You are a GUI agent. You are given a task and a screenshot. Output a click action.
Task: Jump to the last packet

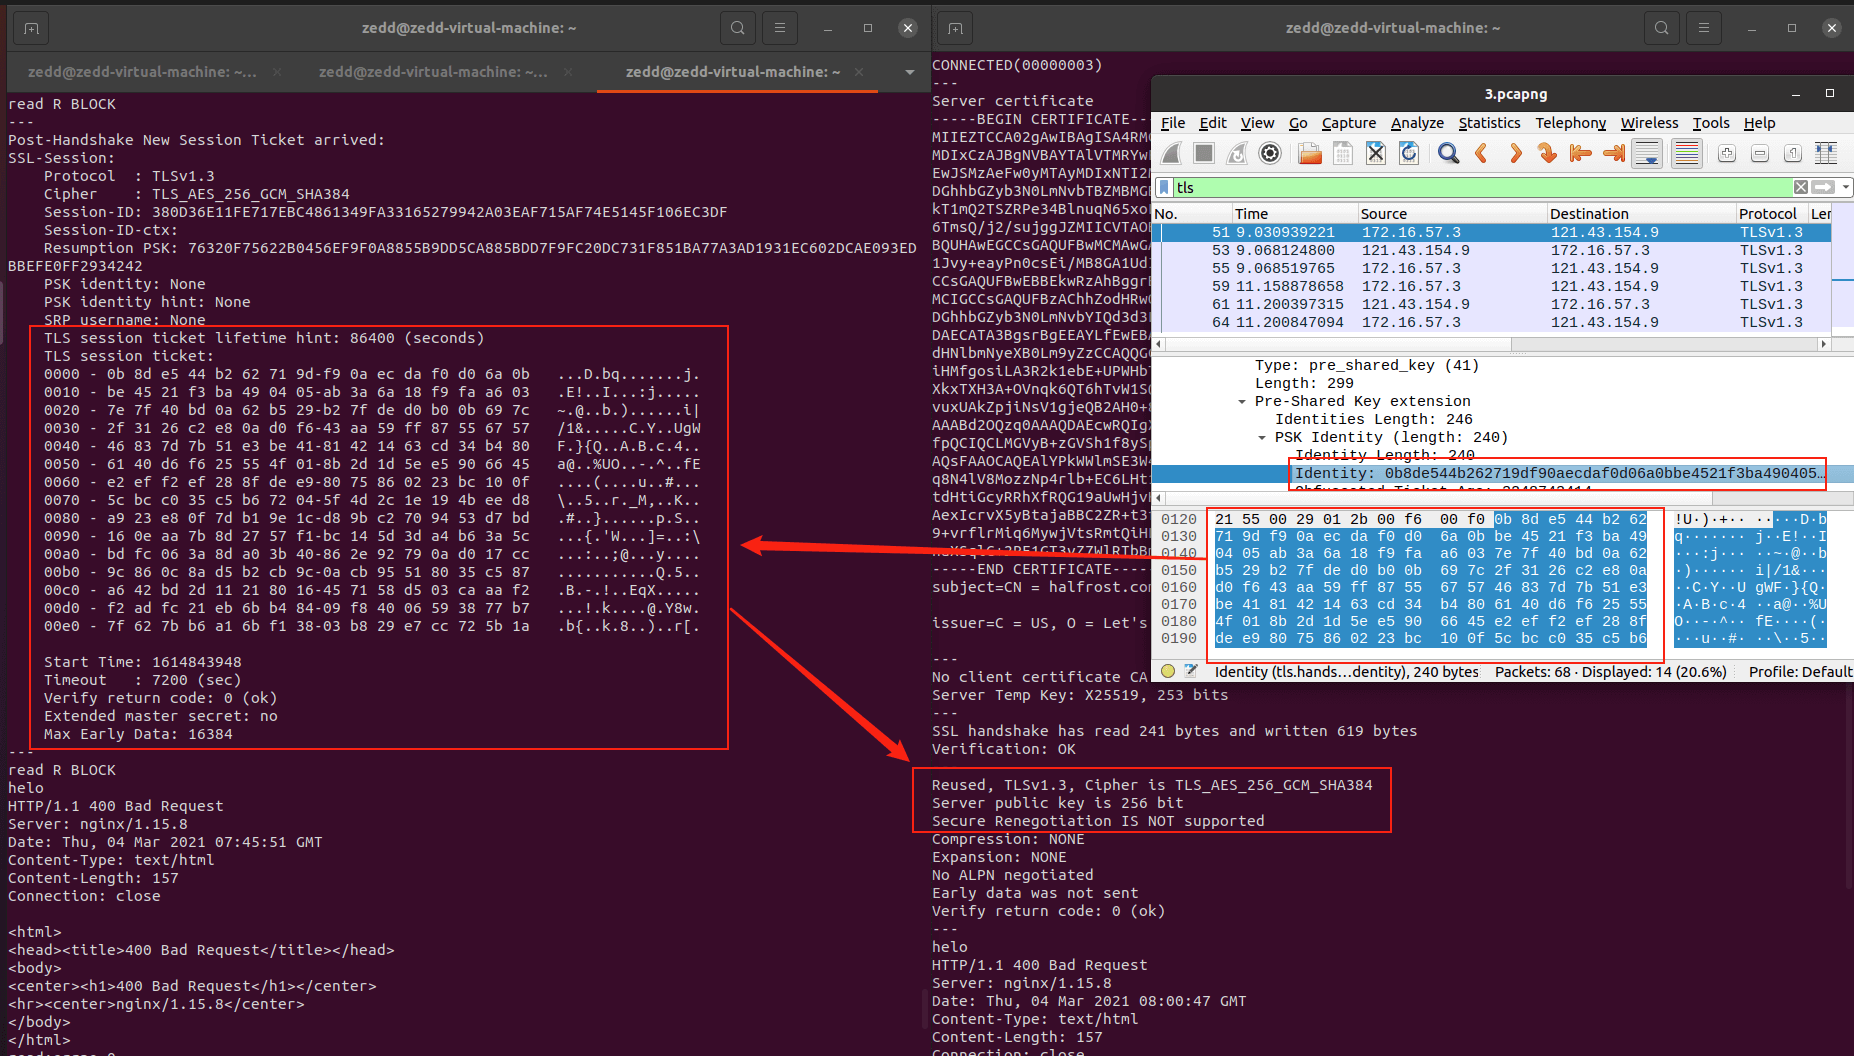click(x=1614, y=153)
